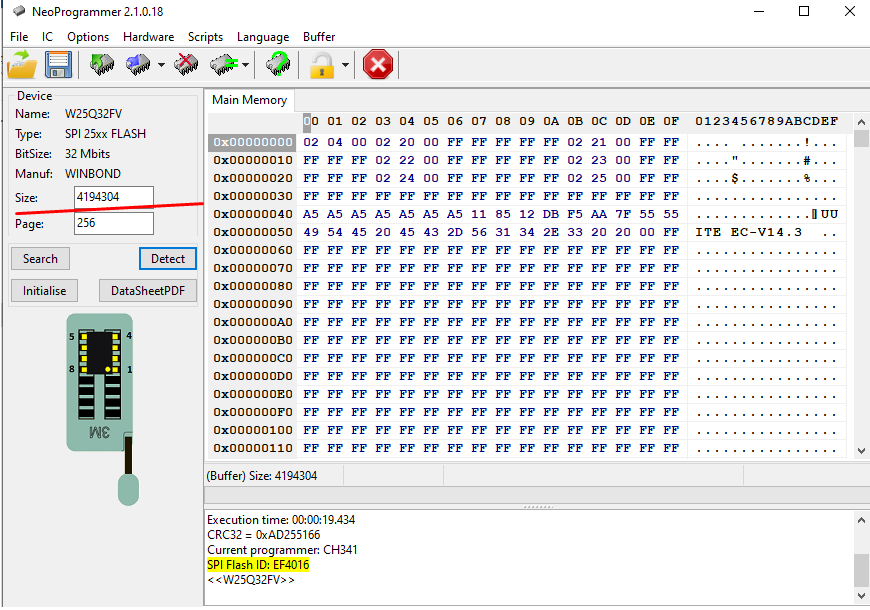
Task: Expand the dropdown arrow beside the padlock icon
Action: pos(345,65)
